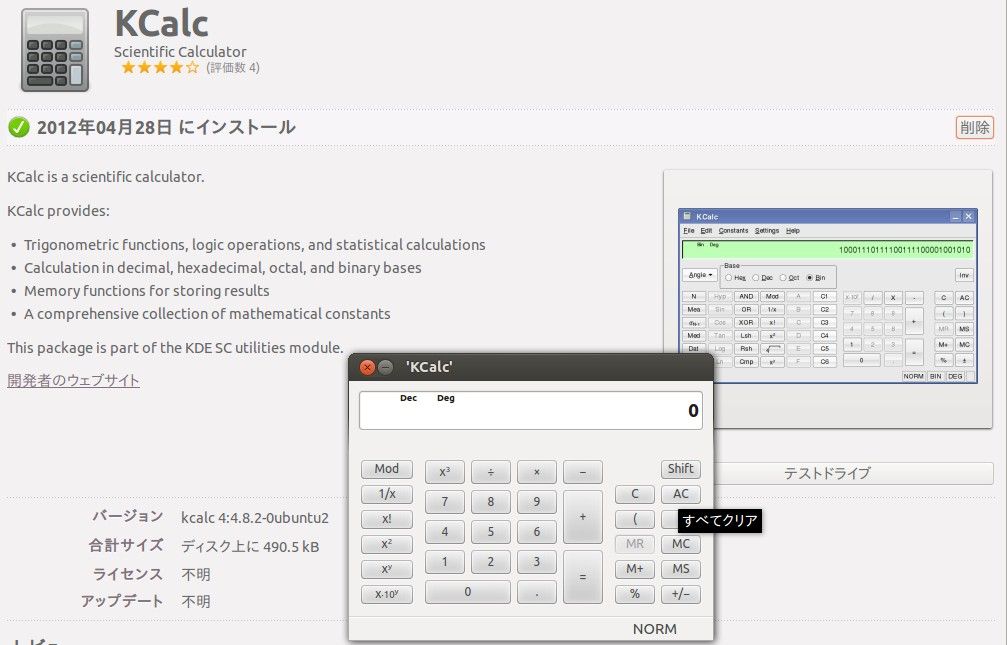The width and height of the screenshot is (1007, 645).
Task: Click the plus + key
Action: point(582,517)
